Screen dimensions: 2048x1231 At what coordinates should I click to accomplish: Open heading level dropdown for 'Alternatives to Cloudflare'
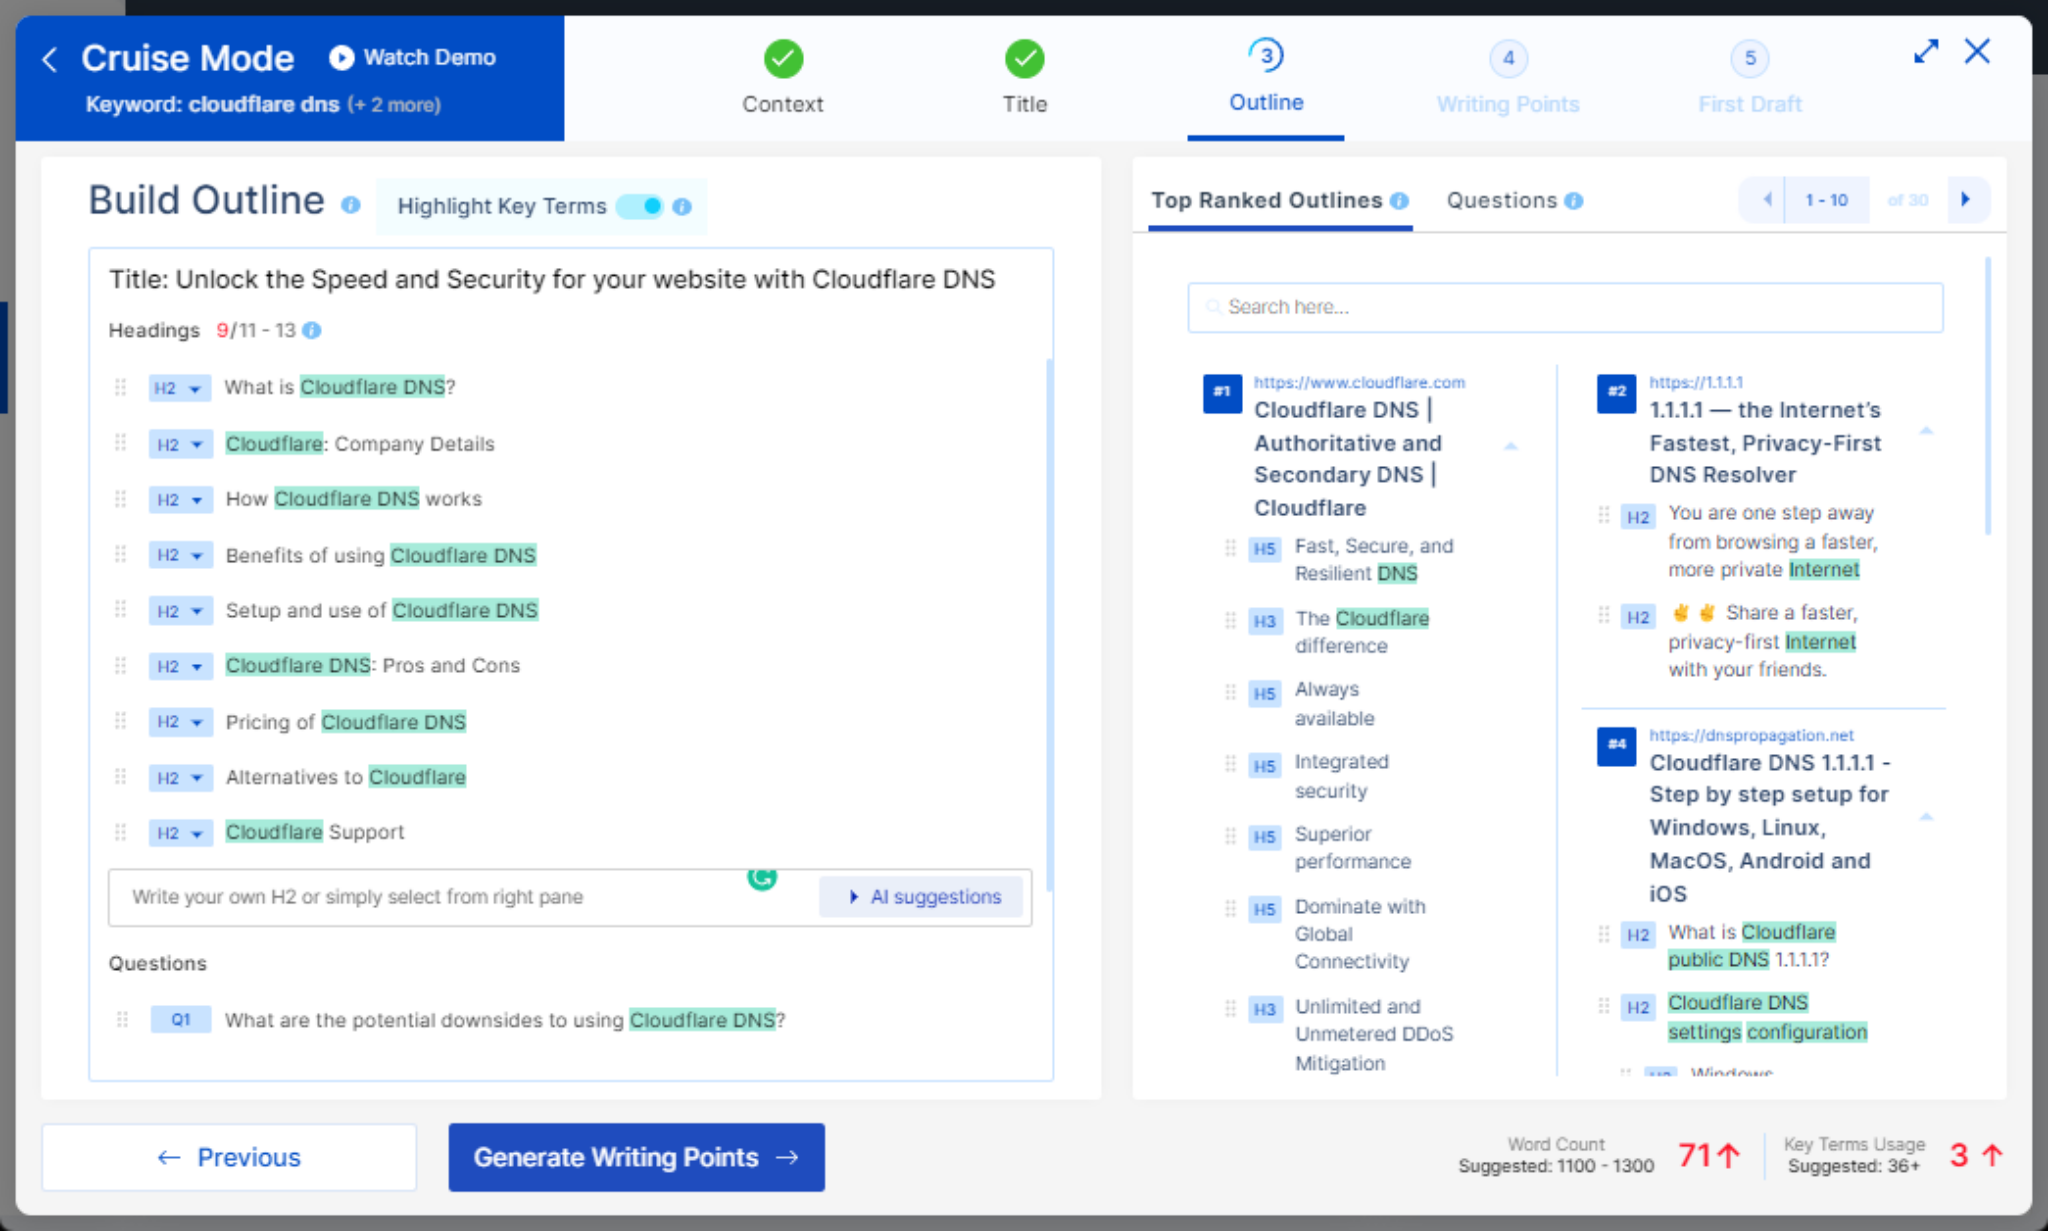(x=180, y=777)
